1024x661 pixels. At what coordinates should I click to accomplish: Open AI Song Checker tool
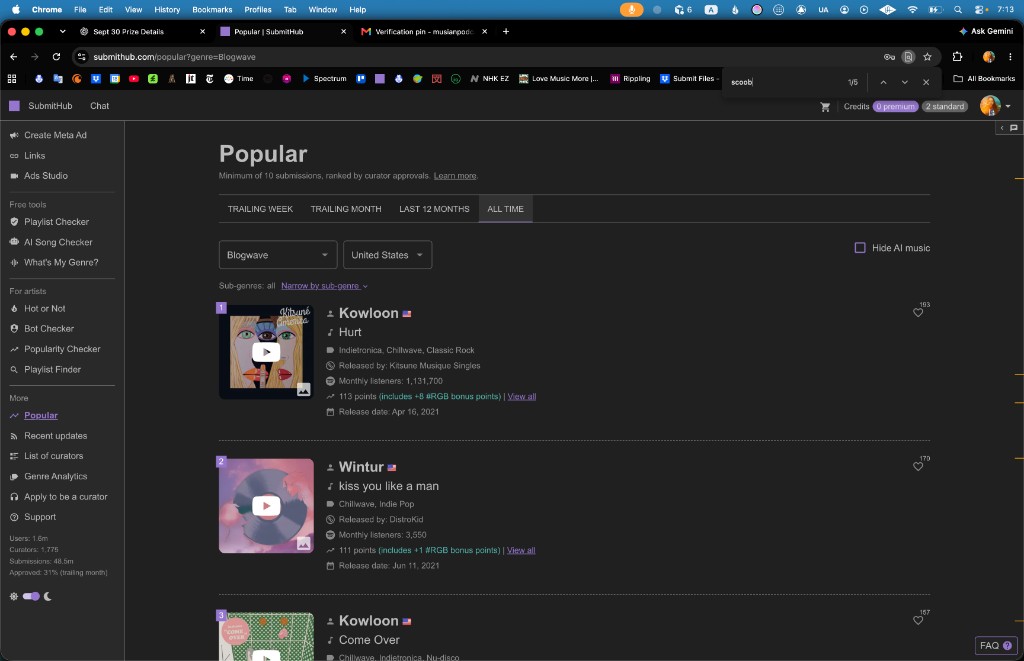[x=58, y=242]
